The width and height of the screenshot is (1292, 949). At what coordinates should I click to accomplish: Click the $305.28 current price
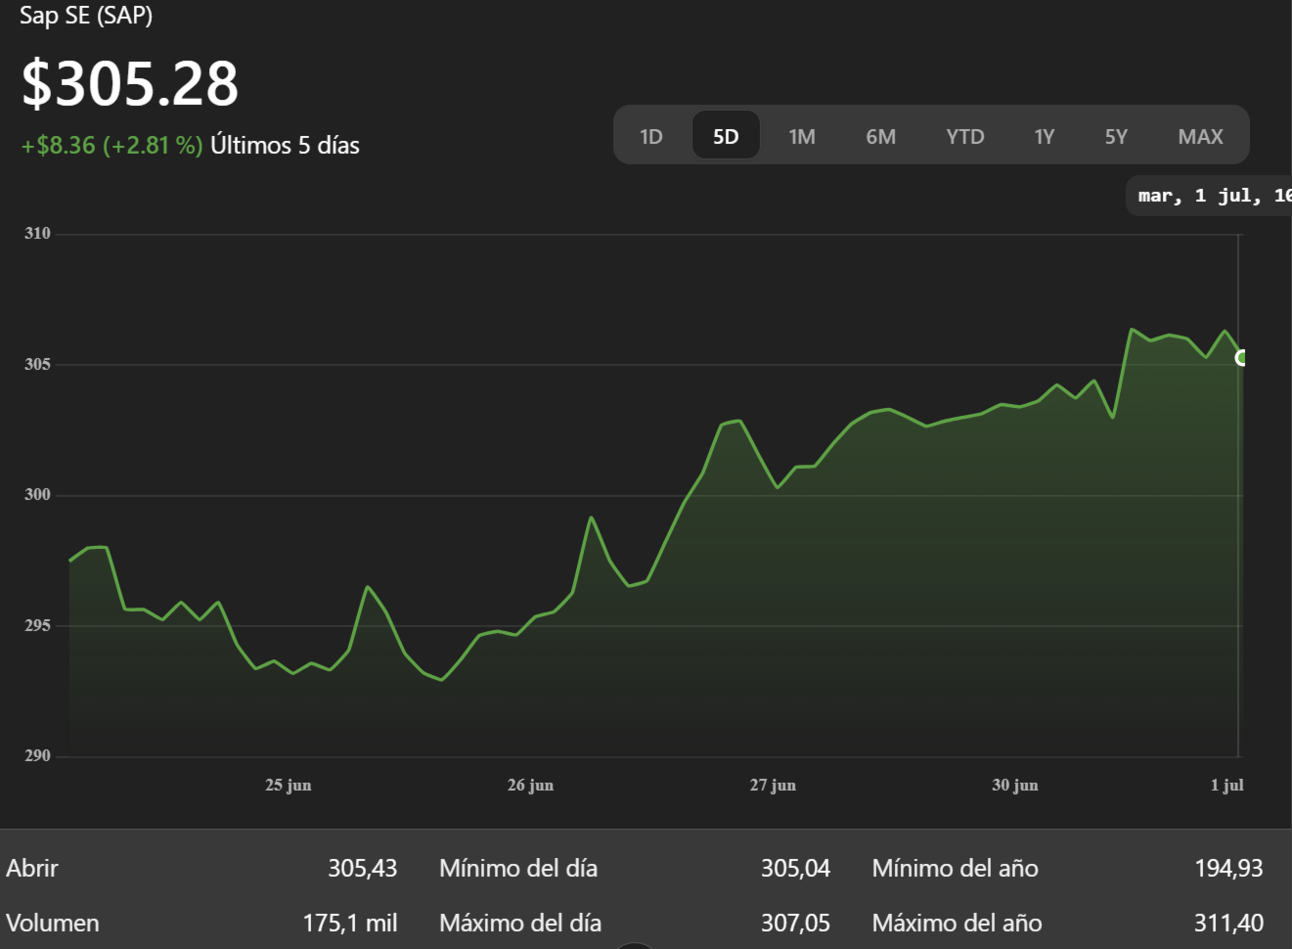pyautogui.click(x=130, y=83)
